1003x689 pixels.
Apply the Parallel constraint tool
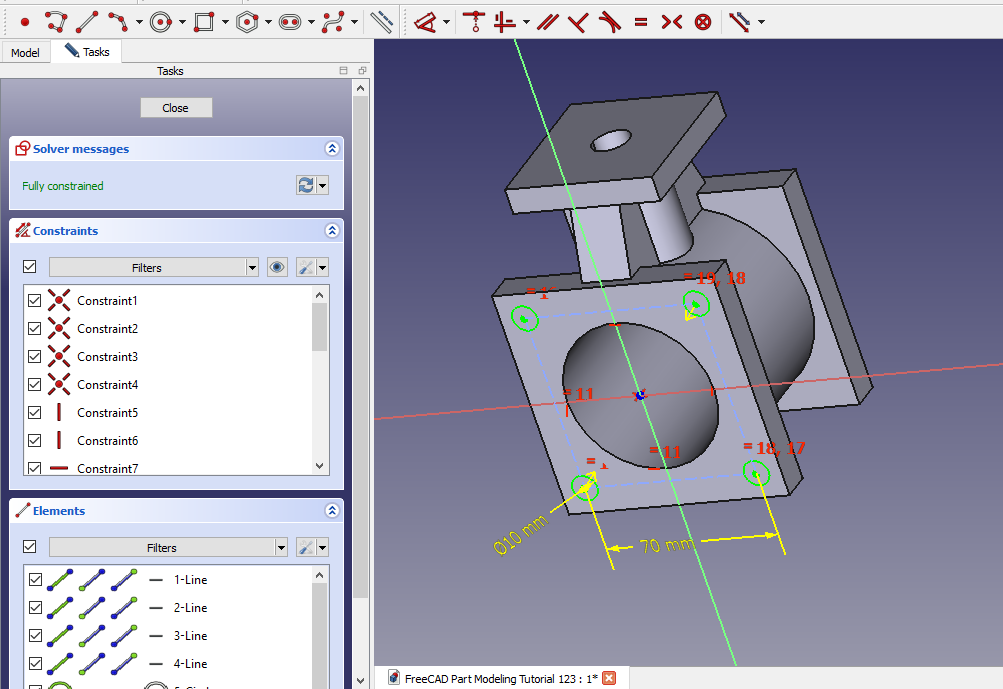(x=546, y=21)
